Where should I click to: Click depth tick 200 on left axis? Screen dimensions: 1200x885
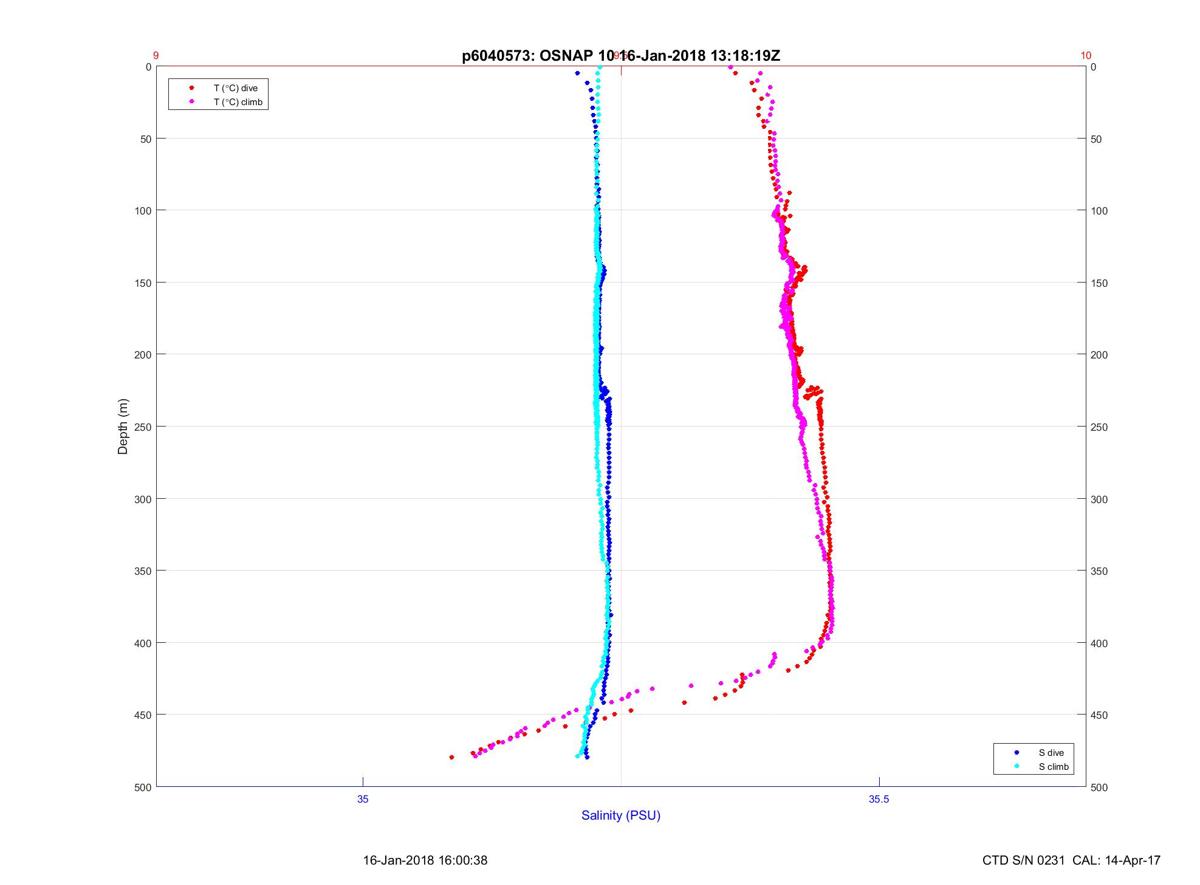(141, 355)
